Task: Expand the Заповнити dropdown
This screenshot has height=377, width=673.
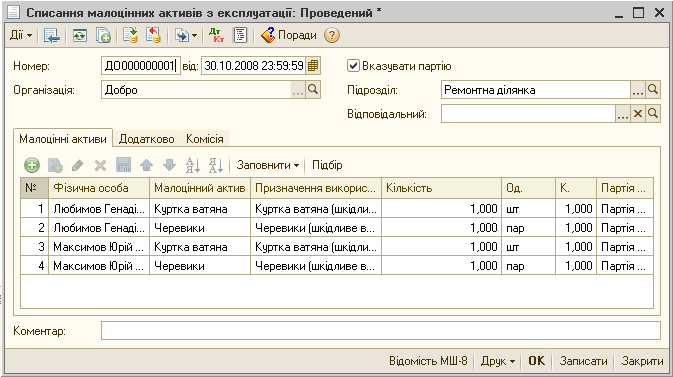Action: pos(268,165)
